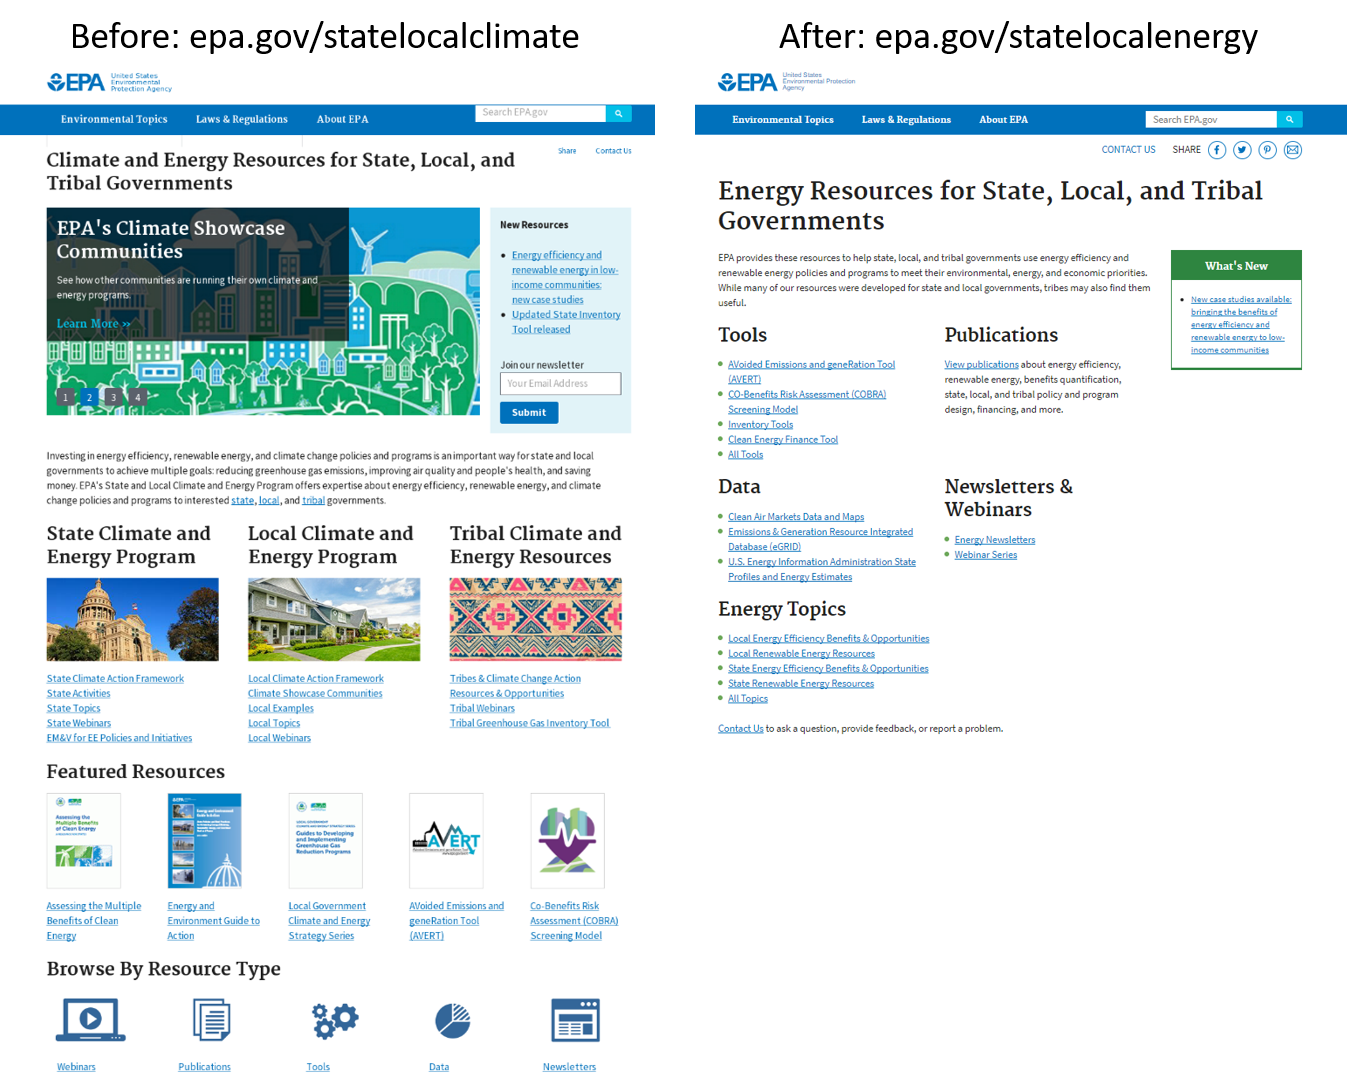Open Laws & Regulations menu on right page

click(x=906, y=119)
